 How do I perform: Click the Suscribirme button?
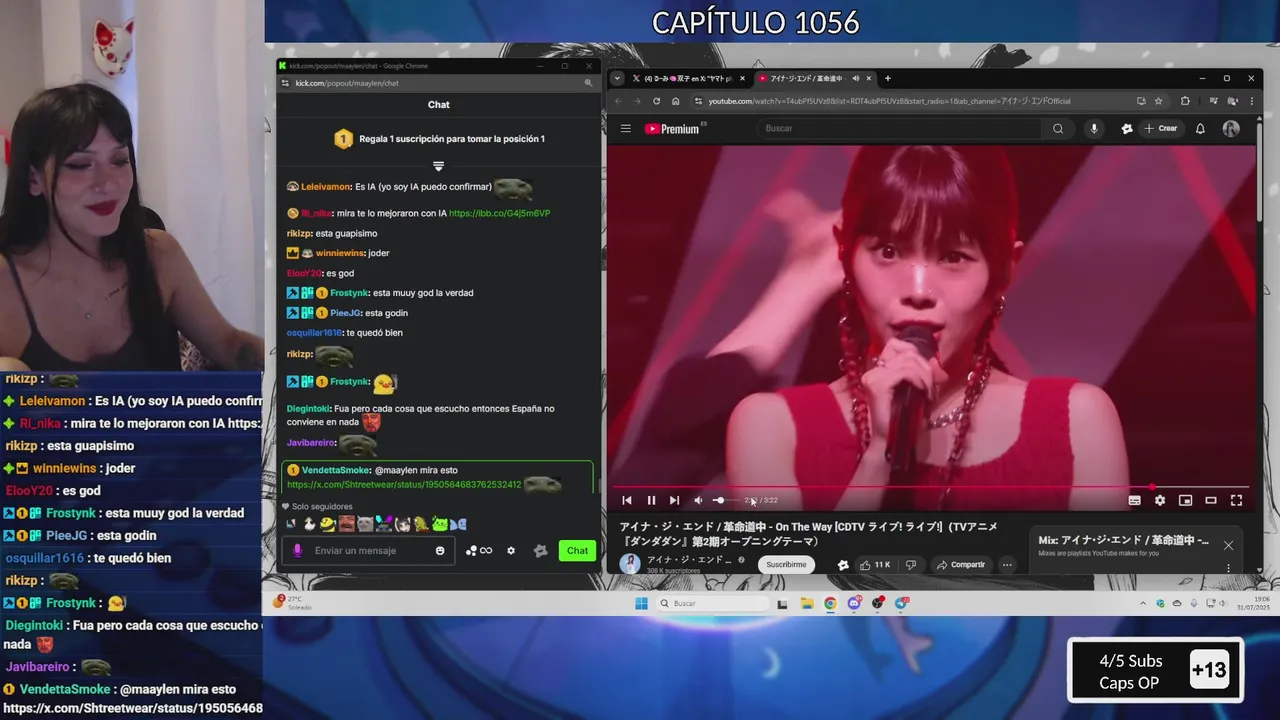(x=786, y=564)
